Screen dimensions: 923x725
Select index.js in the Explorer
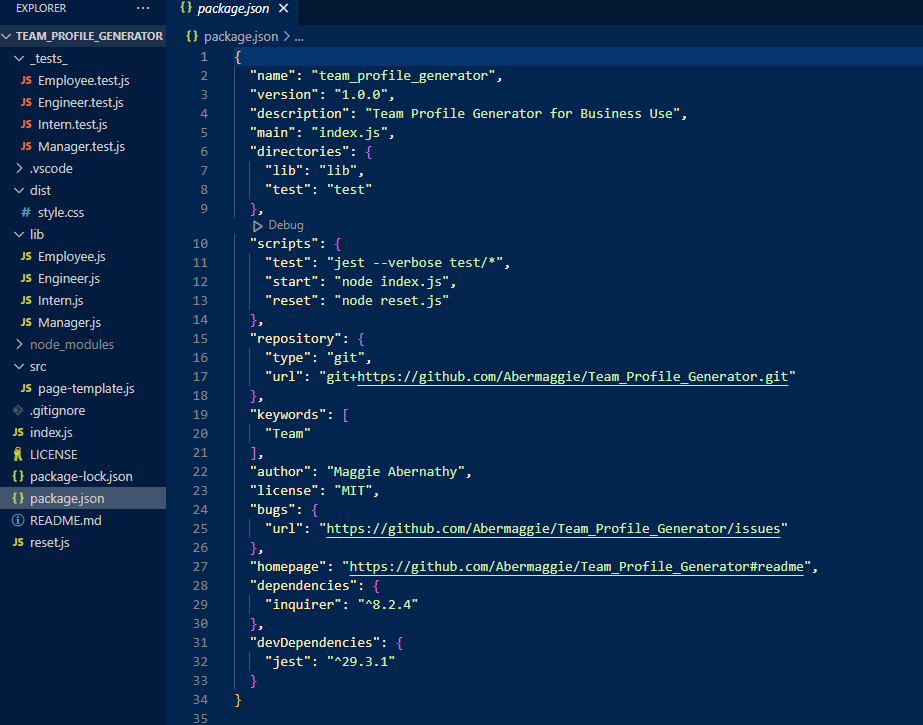[50, 432]
